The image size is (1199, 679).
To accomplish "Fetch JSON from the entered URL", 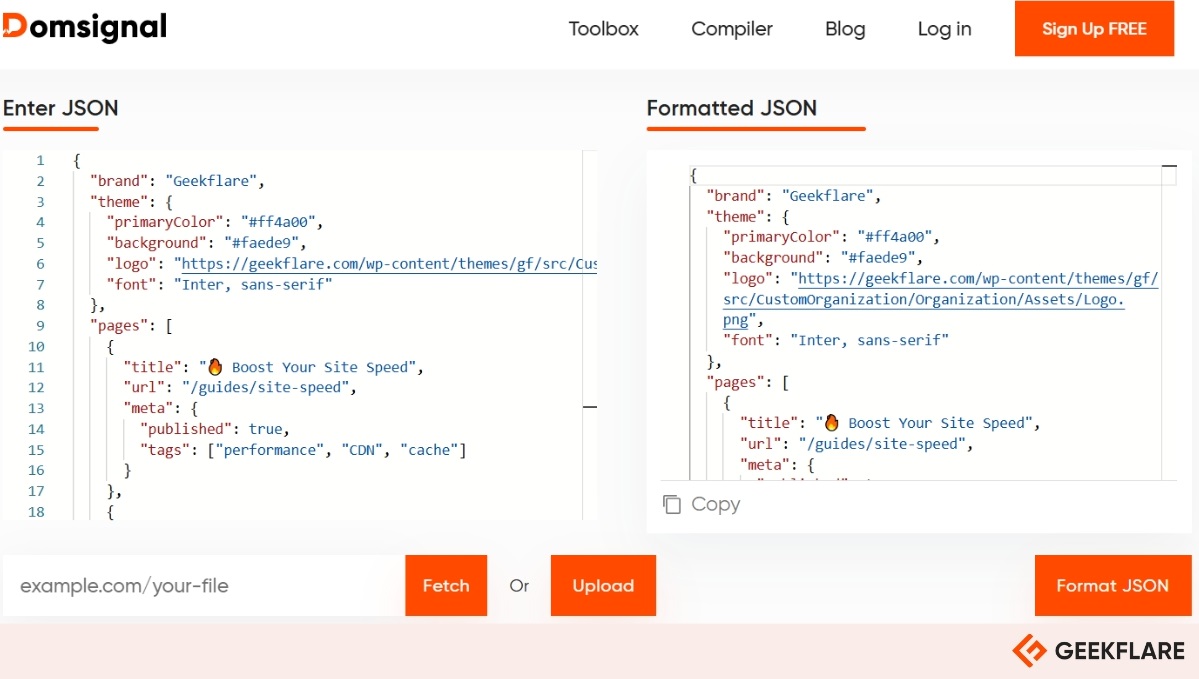I will 446,586.
